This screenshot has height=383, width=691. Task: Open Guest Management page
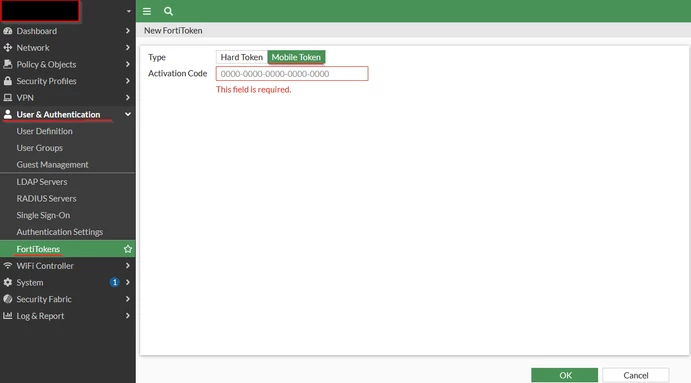(52, 165)
